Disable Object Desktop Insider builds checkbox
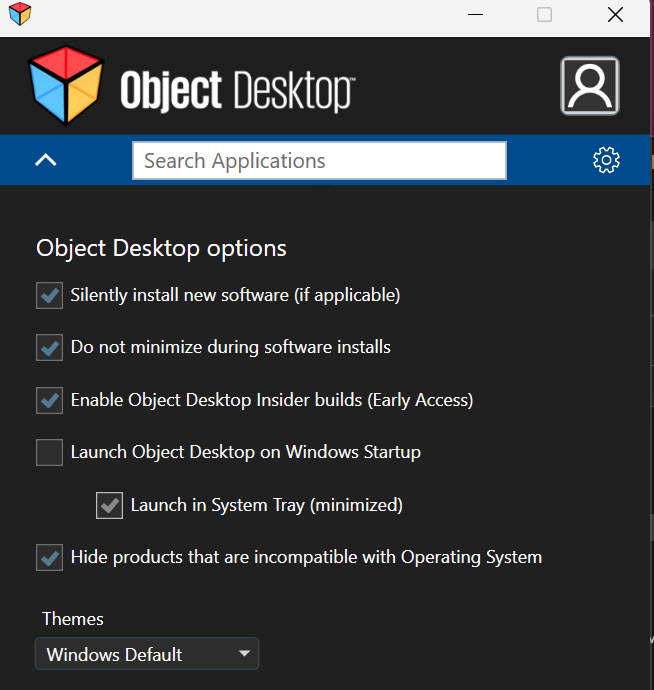Viewport: 654px width, 690px height. pos(49,400)
